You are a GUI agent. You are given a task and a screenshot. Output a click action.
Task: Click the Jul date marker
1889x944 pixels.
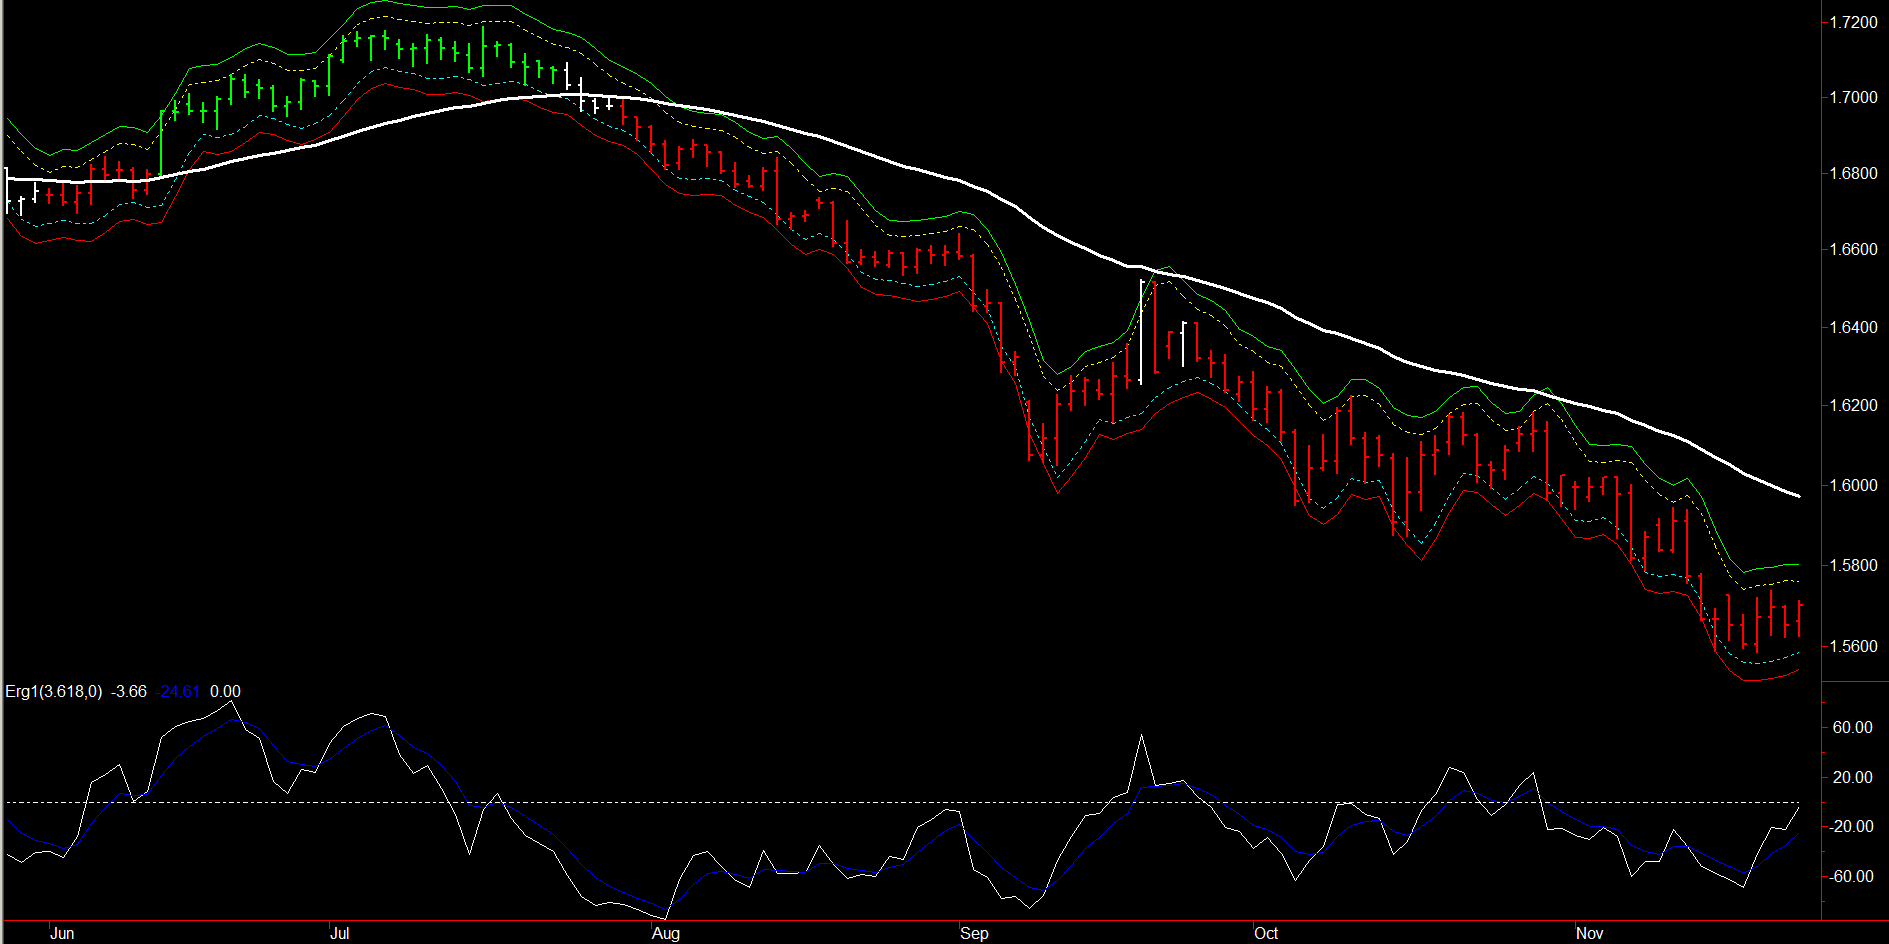(x=340, y=933)
